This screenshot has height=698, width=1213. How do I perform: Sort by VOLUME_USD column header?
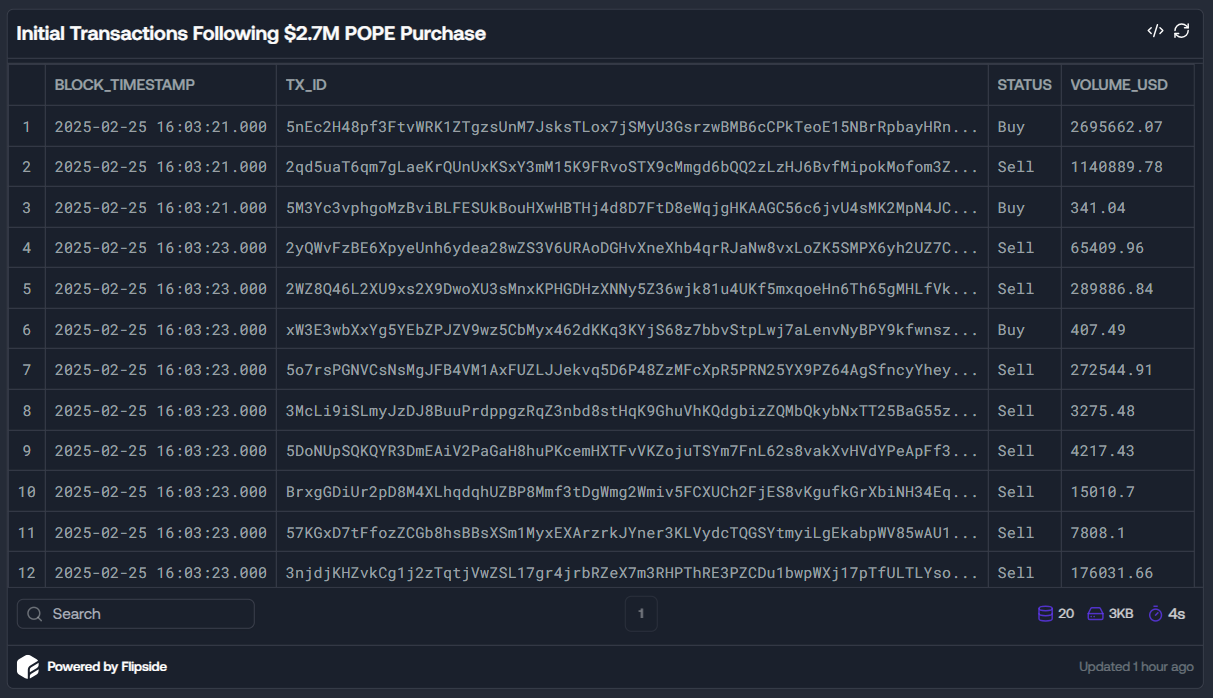click(x=1118, y=85)
